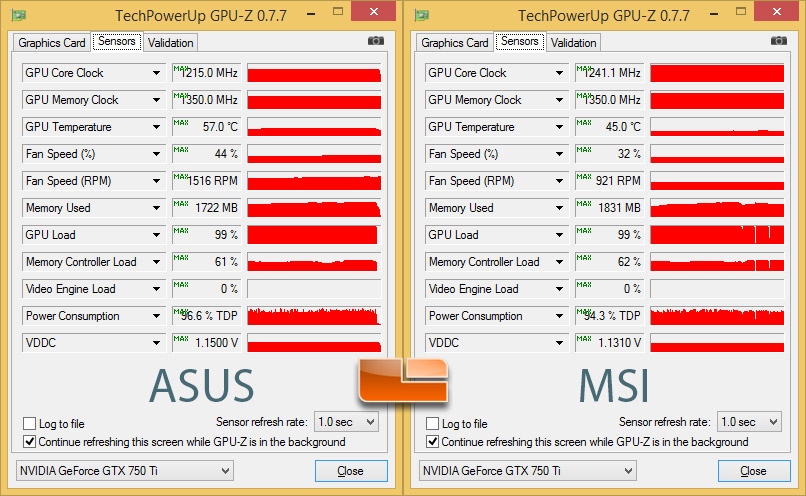Enable Log to file in MSI window
Image resolution: width=806 pixels, height=496 pixels.
tap(432, 424)
